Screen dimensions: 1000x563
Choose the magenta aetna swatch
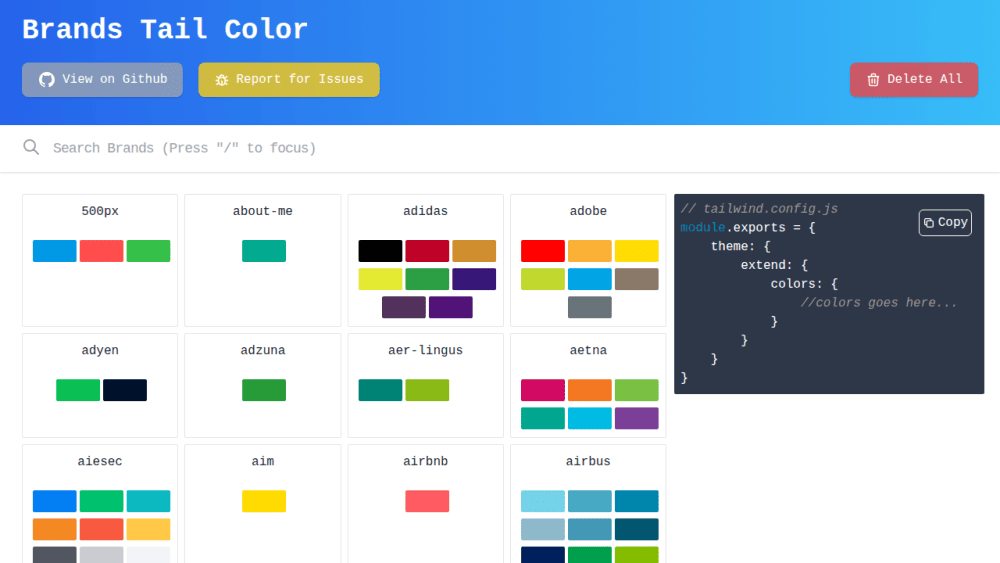coord(543,390)
